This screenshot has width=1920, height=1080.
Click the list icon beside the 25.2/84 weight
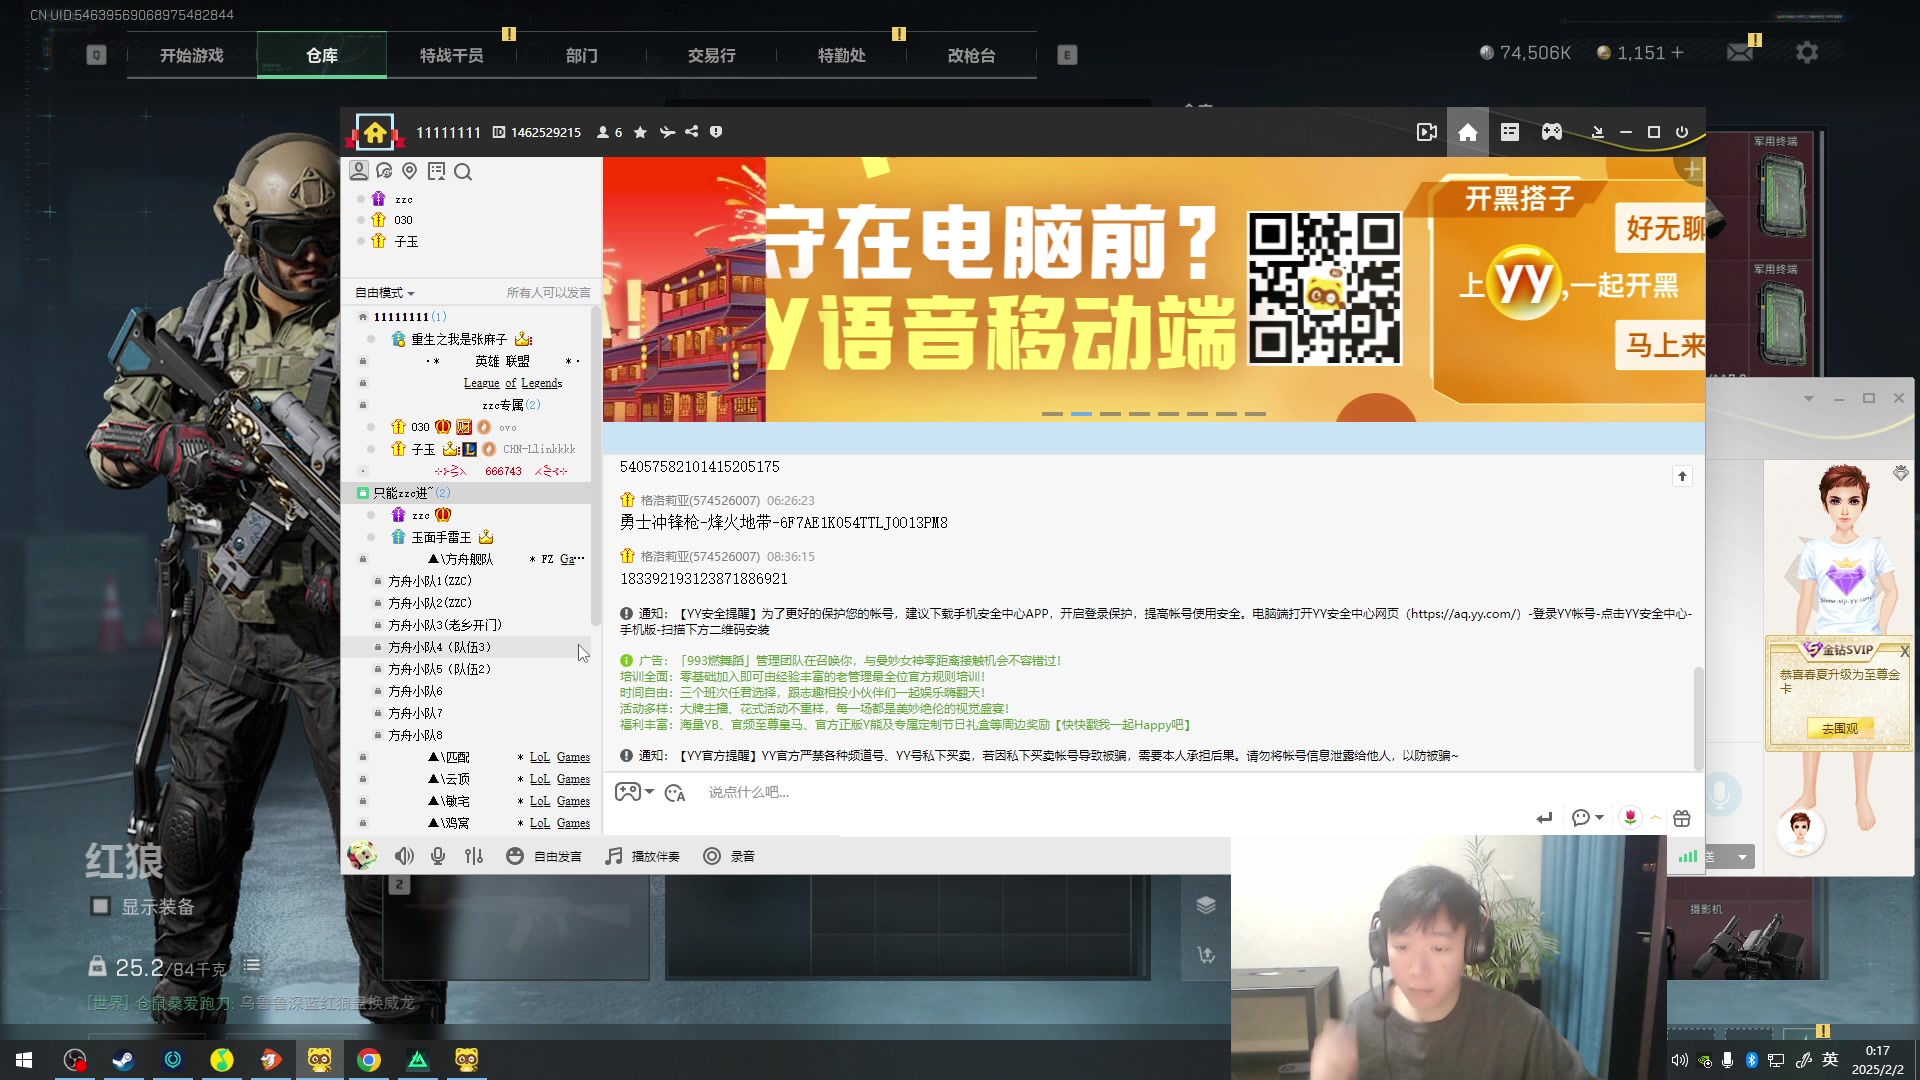click(x=252, y=966)
